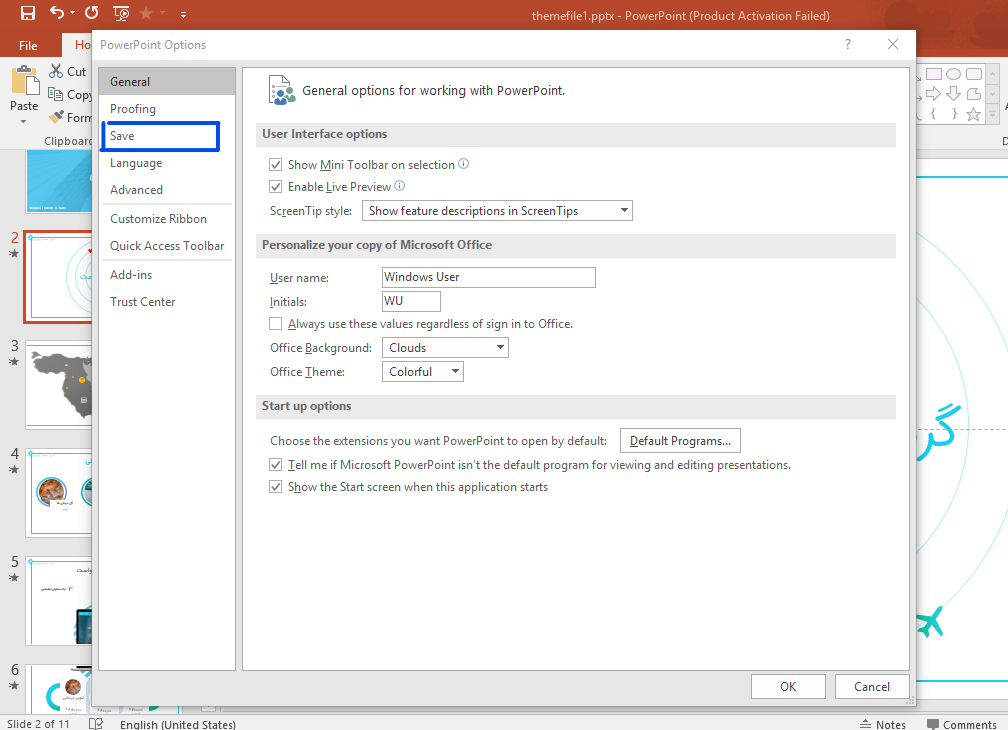The width and height of the screenshot is (1008, 730).
Task: Click Cancel in PowerPoint Options
Action: coord(872,686)
